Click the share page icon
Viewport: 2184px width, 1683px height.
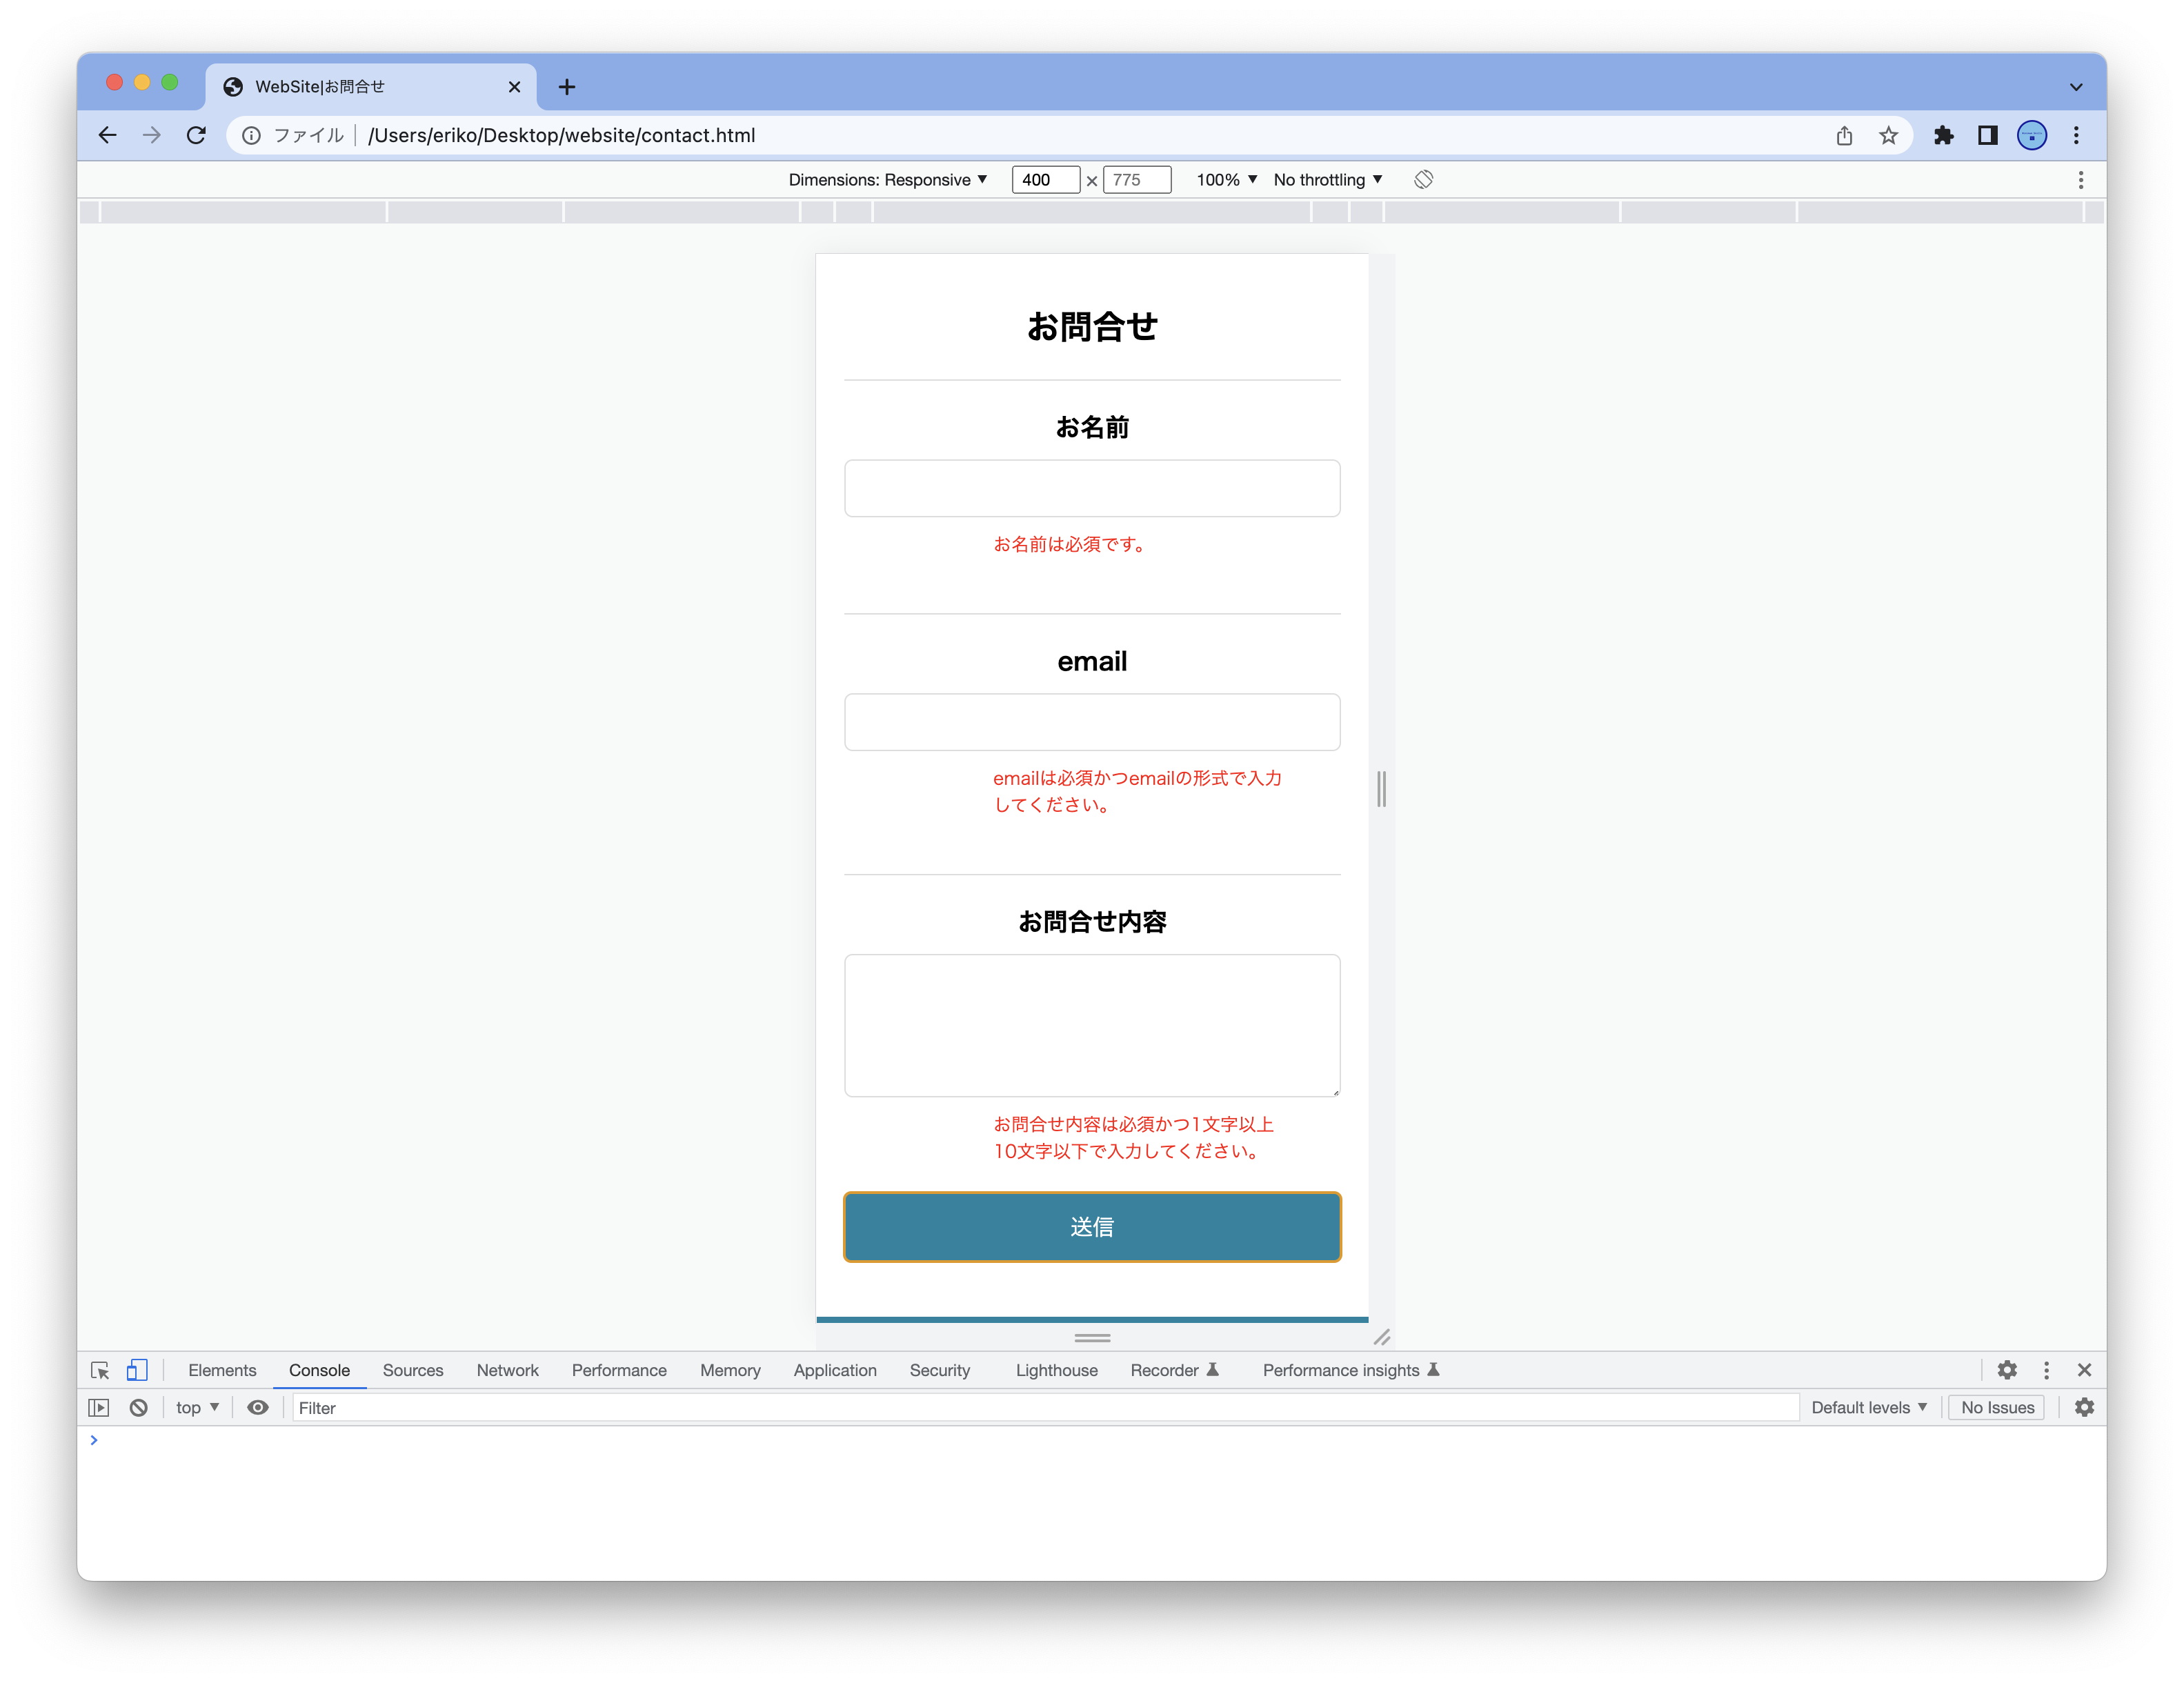pyautogui.click(x=1844, y=136)
